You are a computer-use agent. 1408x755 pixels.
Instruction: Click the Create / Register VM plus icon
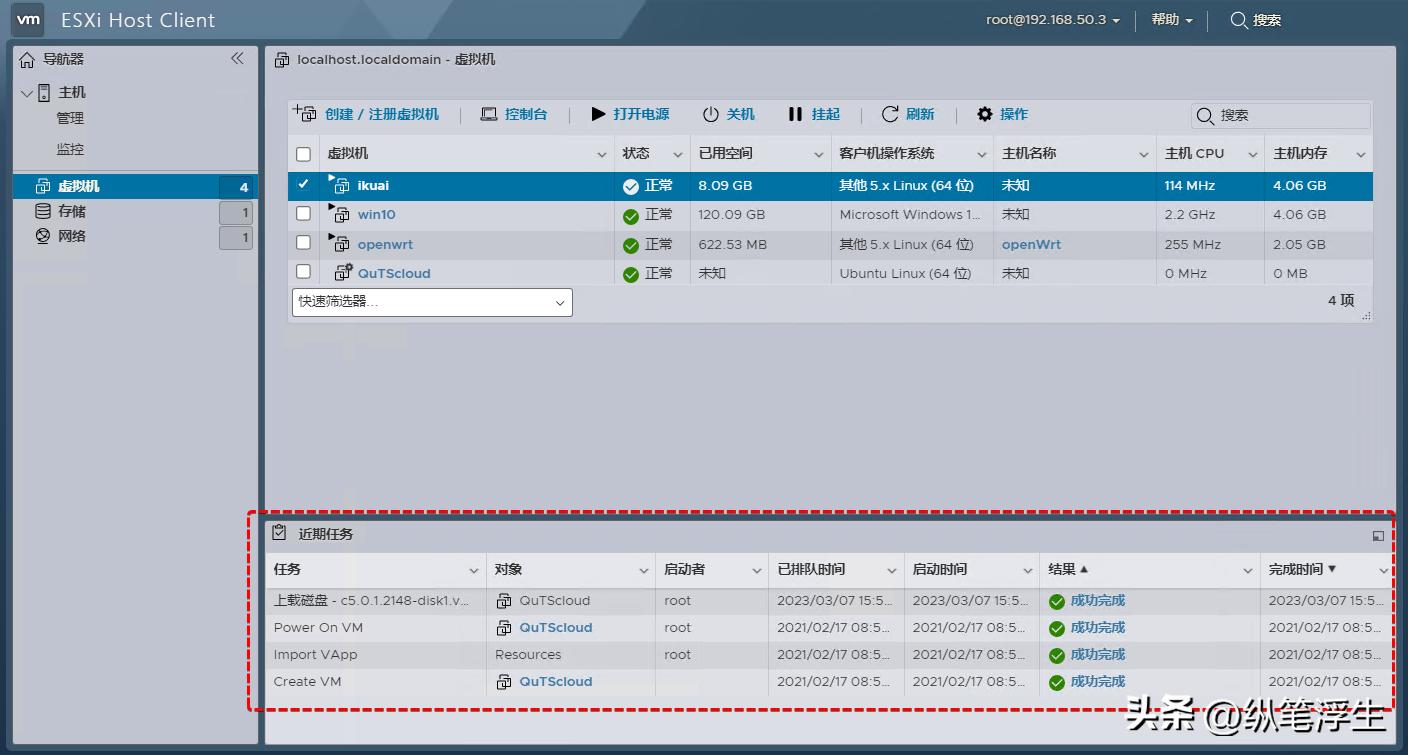[305, 114]
